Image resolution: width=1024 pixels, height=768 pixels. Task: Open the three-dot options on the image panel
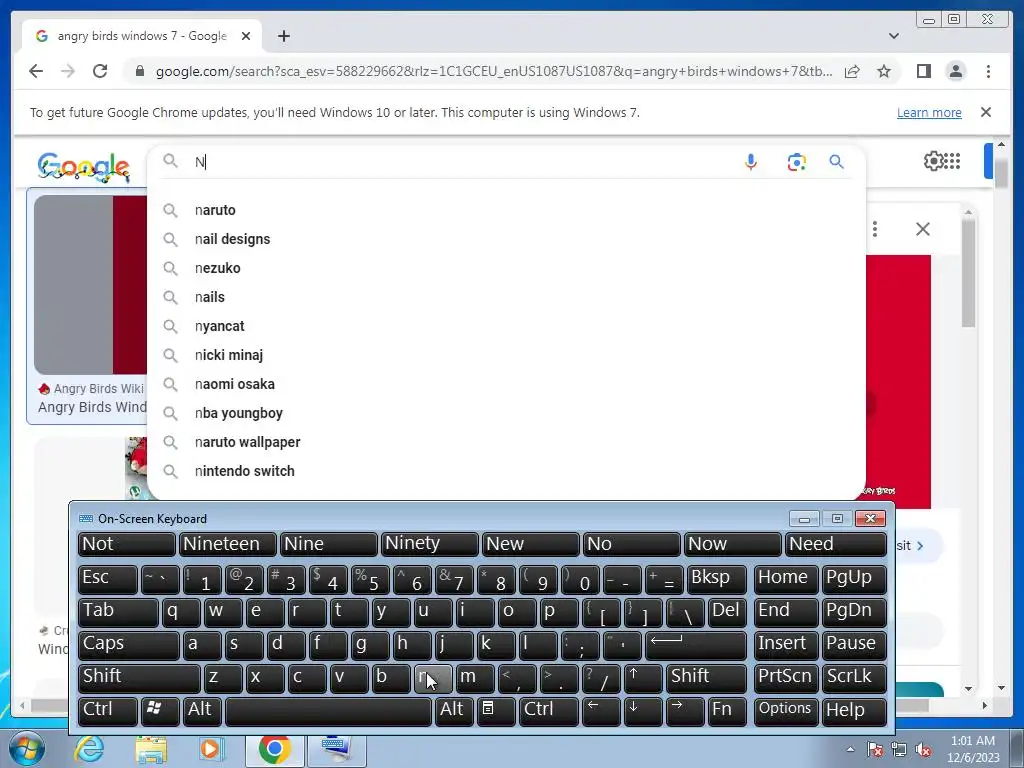pyautogui.click(x=874, y=229)
